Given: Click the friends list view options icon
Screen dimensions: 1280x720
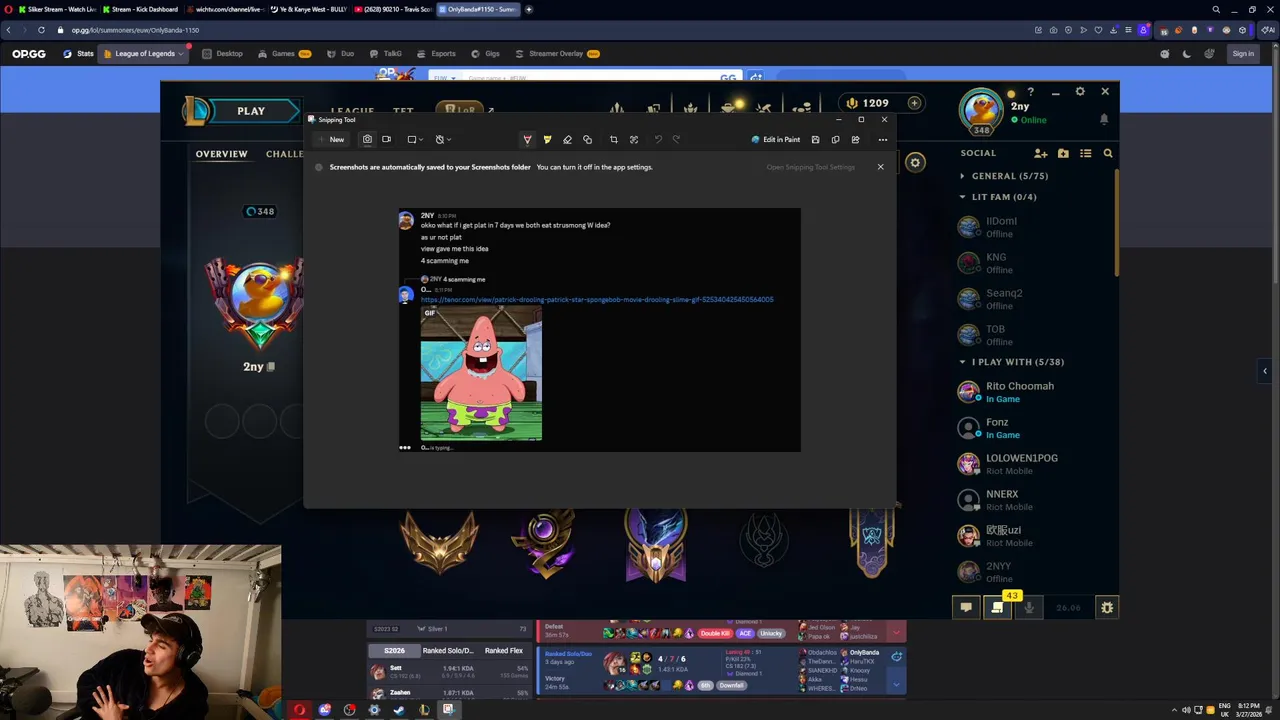Looking at the screenshot, I should 1085,153.
